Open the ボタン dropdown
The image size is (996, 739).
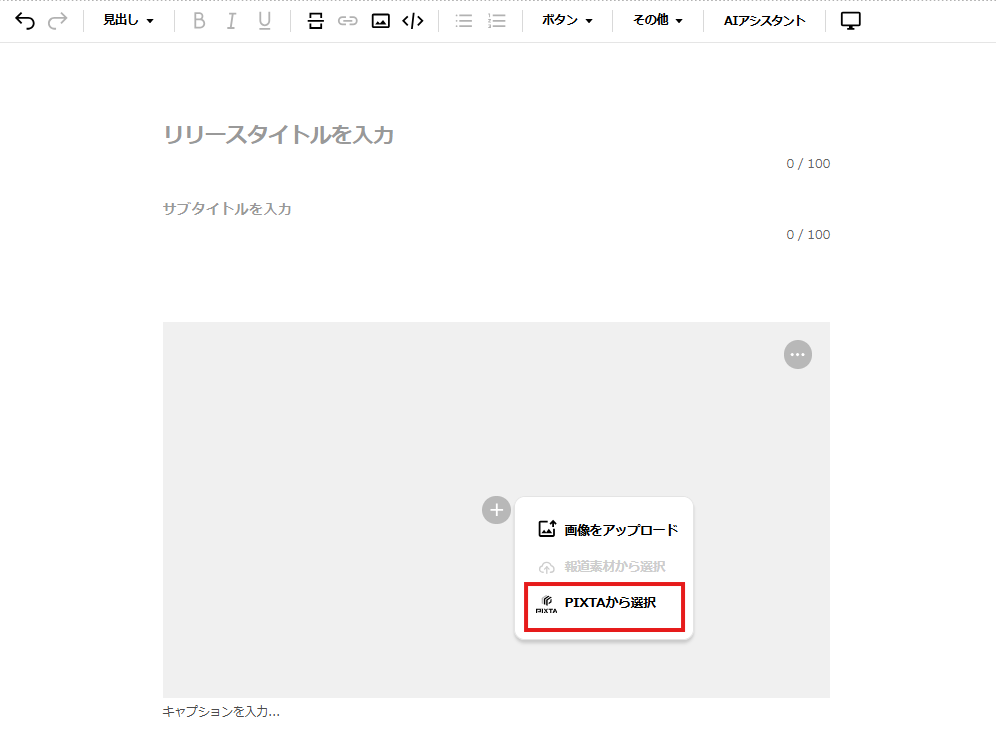[x=567, y=20]
